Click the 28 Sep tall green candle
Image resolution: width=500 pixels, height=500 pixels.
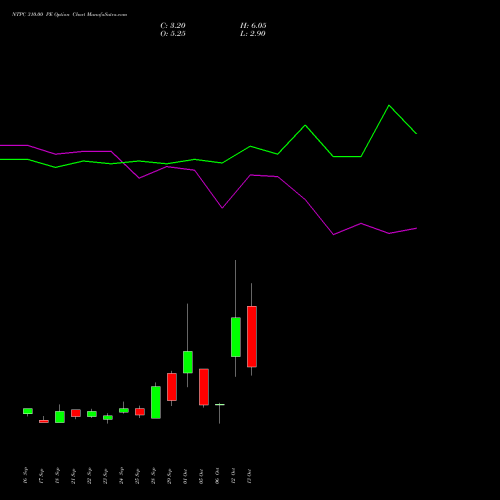[x=156, y=402]
